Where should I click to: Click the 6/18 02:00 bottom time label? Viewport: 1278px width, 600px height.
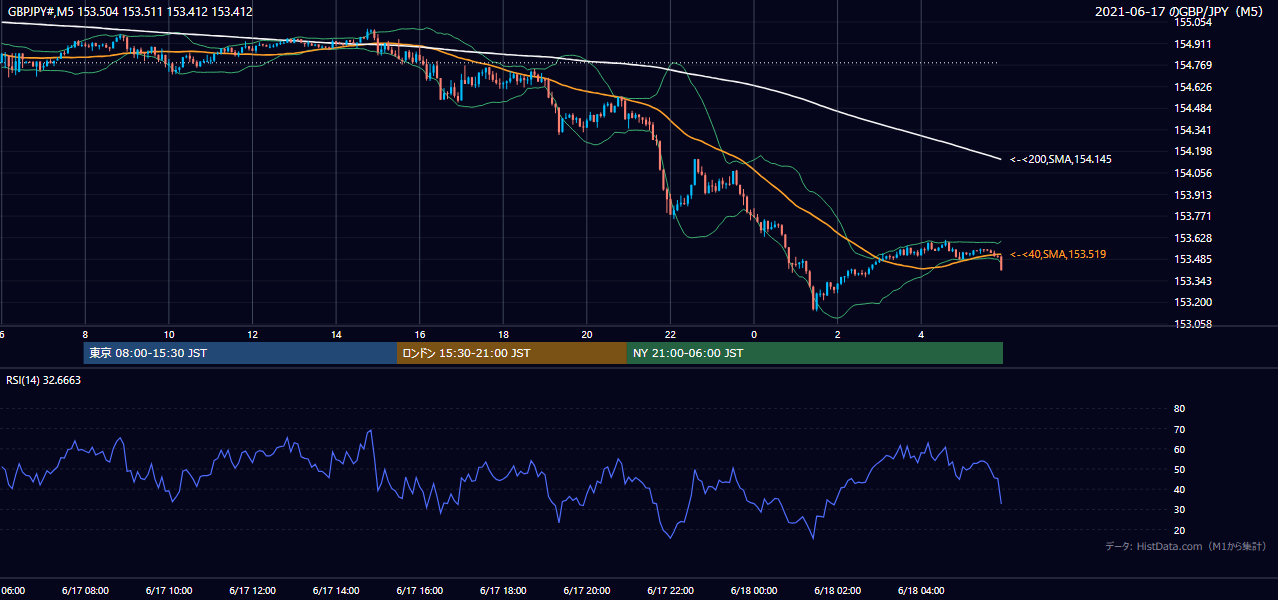836,590
